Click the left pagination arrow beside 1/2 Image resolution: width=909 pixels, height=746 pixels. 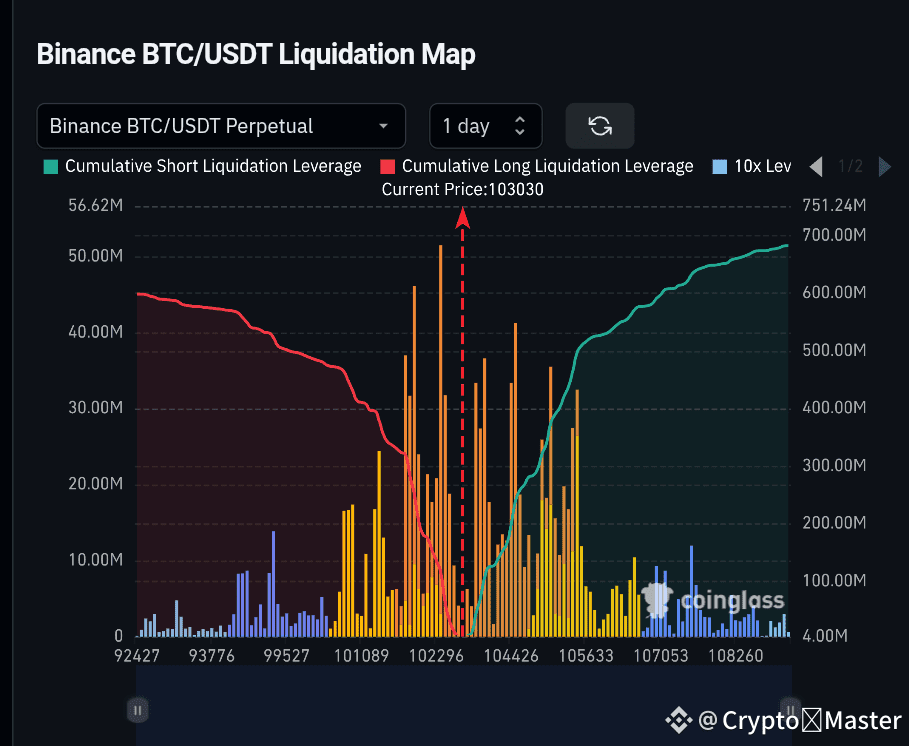pyautogui.click(x=817, y=166)
